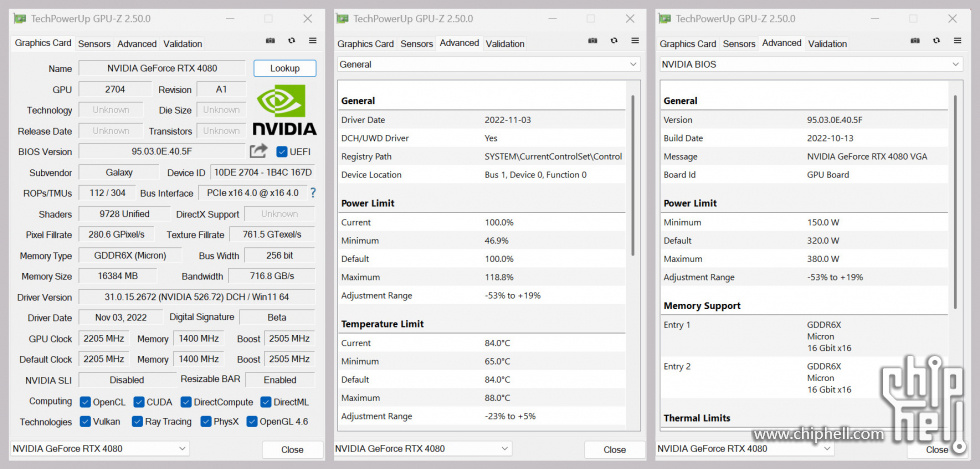Click the scrollbar in the General window's list

tap(633, 175)
